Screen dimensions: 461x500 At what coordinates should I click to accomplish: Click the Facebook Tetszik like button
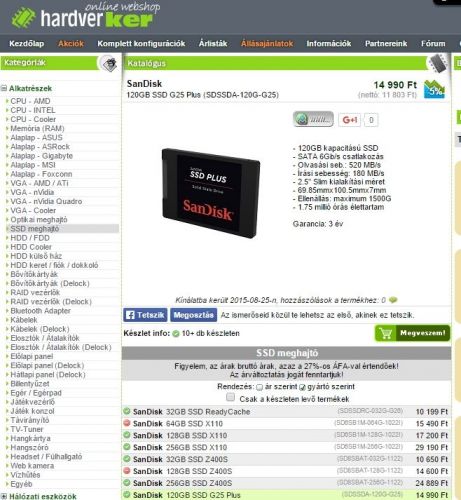tap(145, 315)
